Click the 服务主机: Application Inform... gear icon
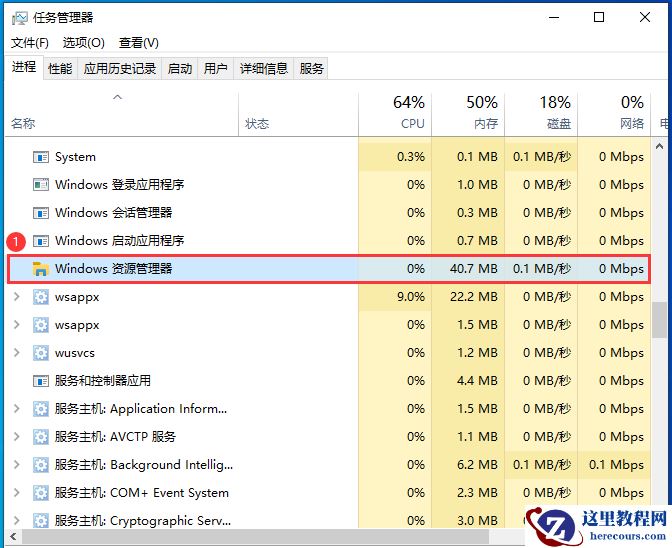The height and width of the screenshot is (548, 672). (x=41, y=409)
